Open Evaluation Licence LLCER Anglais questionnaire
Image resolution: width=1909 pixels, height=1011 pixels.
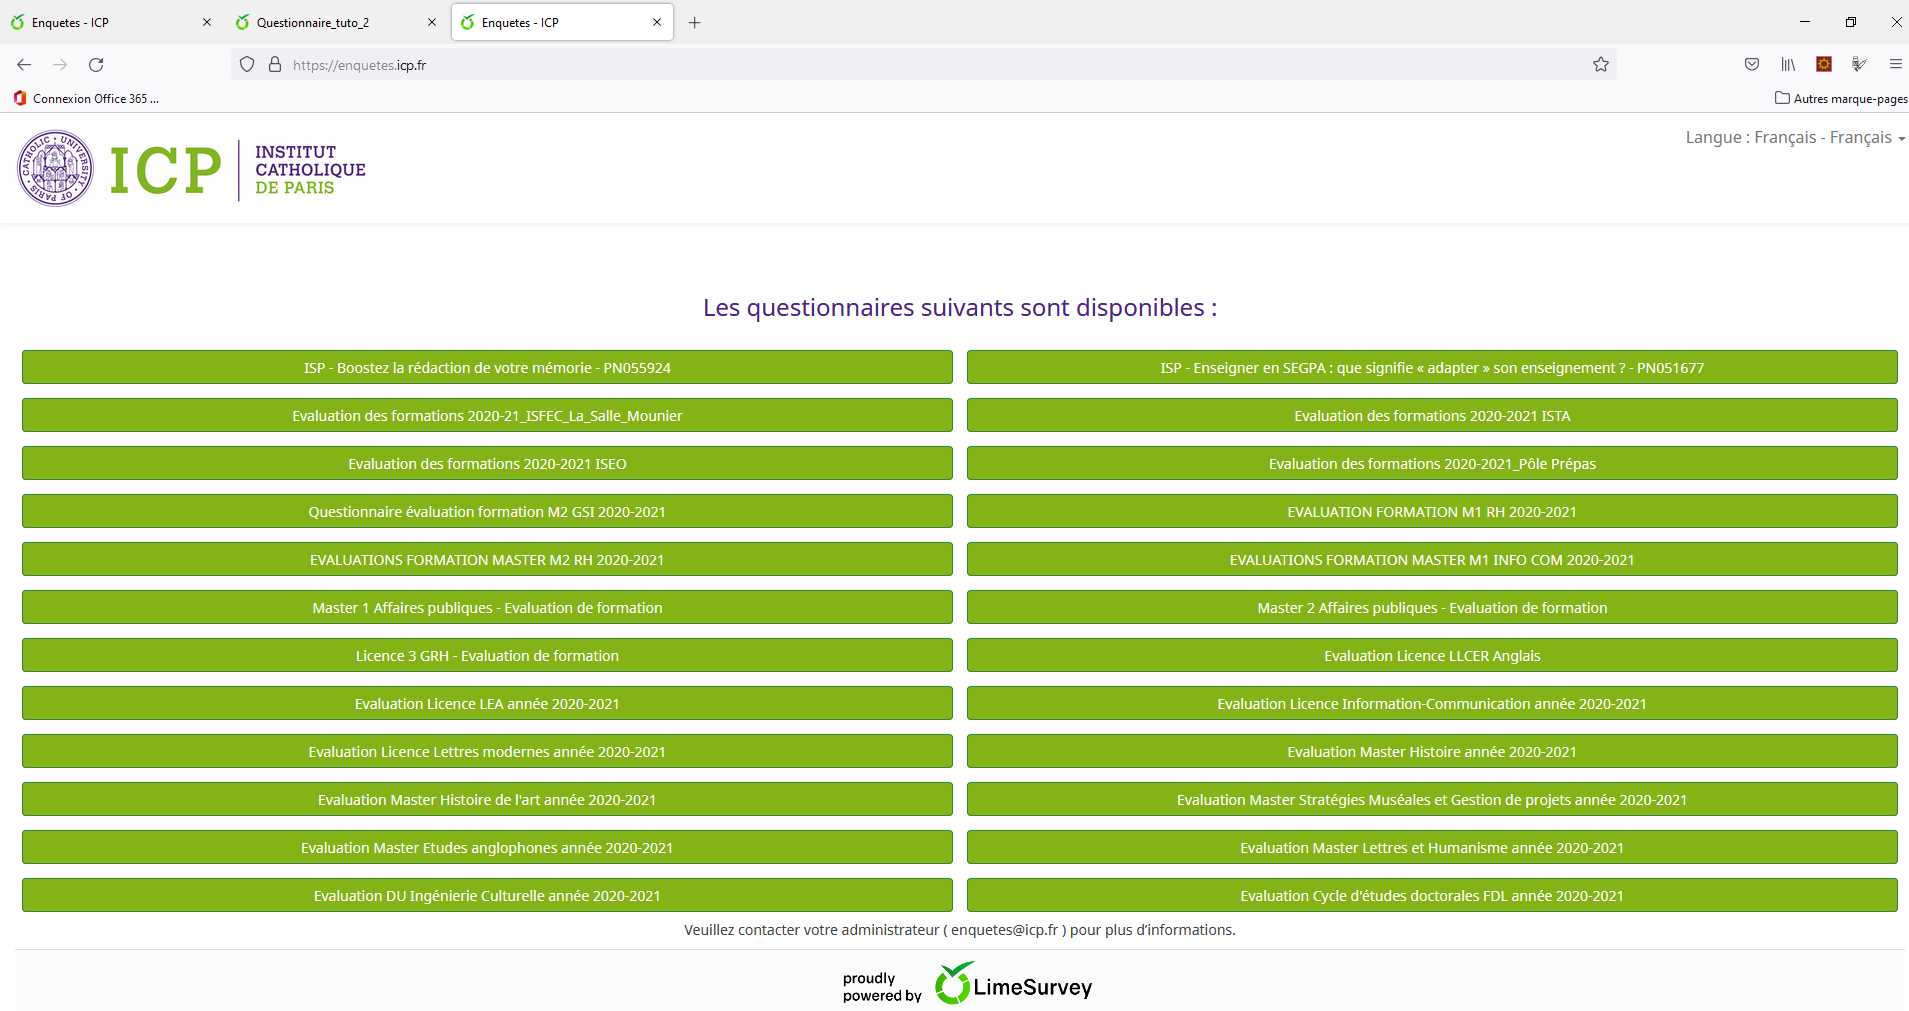tap(1431, 656)
